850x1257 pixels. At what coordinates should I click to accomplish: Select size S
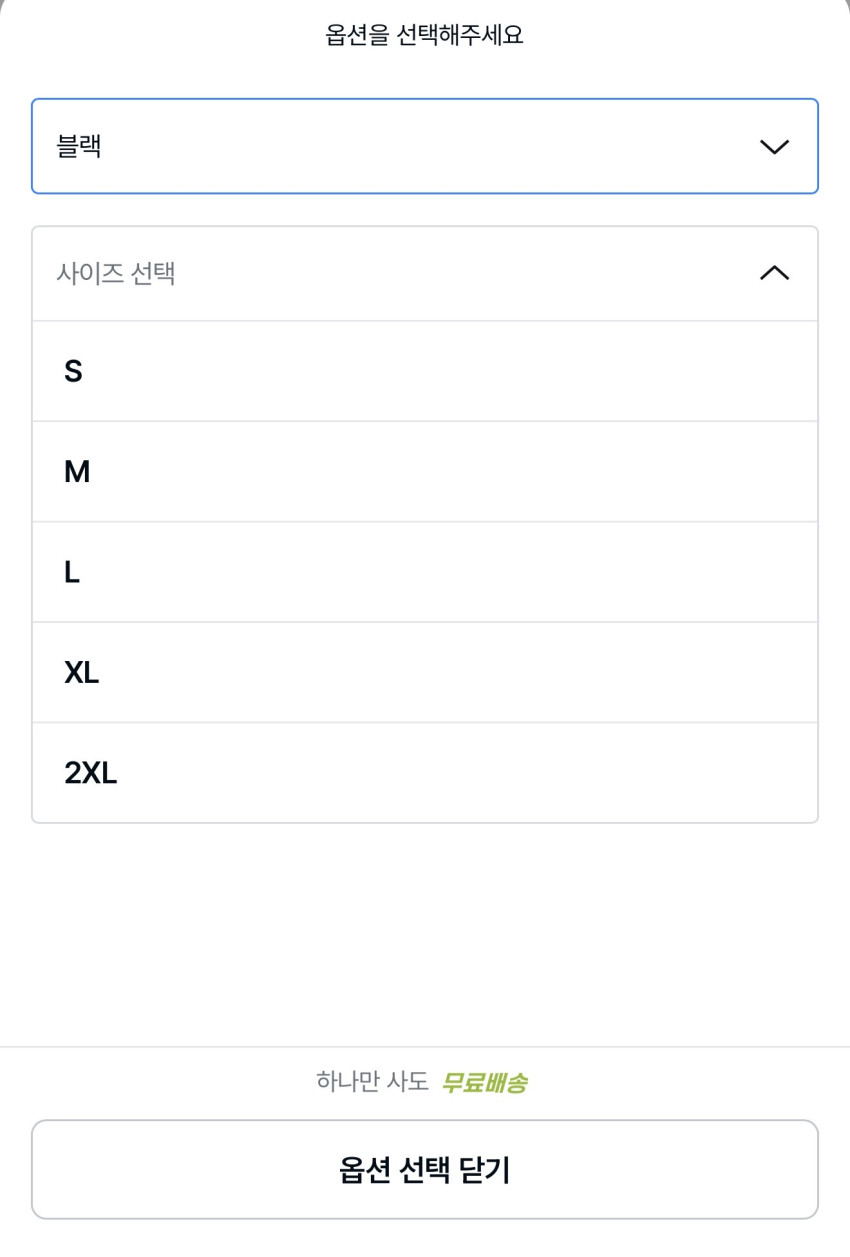[x=73, y=372]
